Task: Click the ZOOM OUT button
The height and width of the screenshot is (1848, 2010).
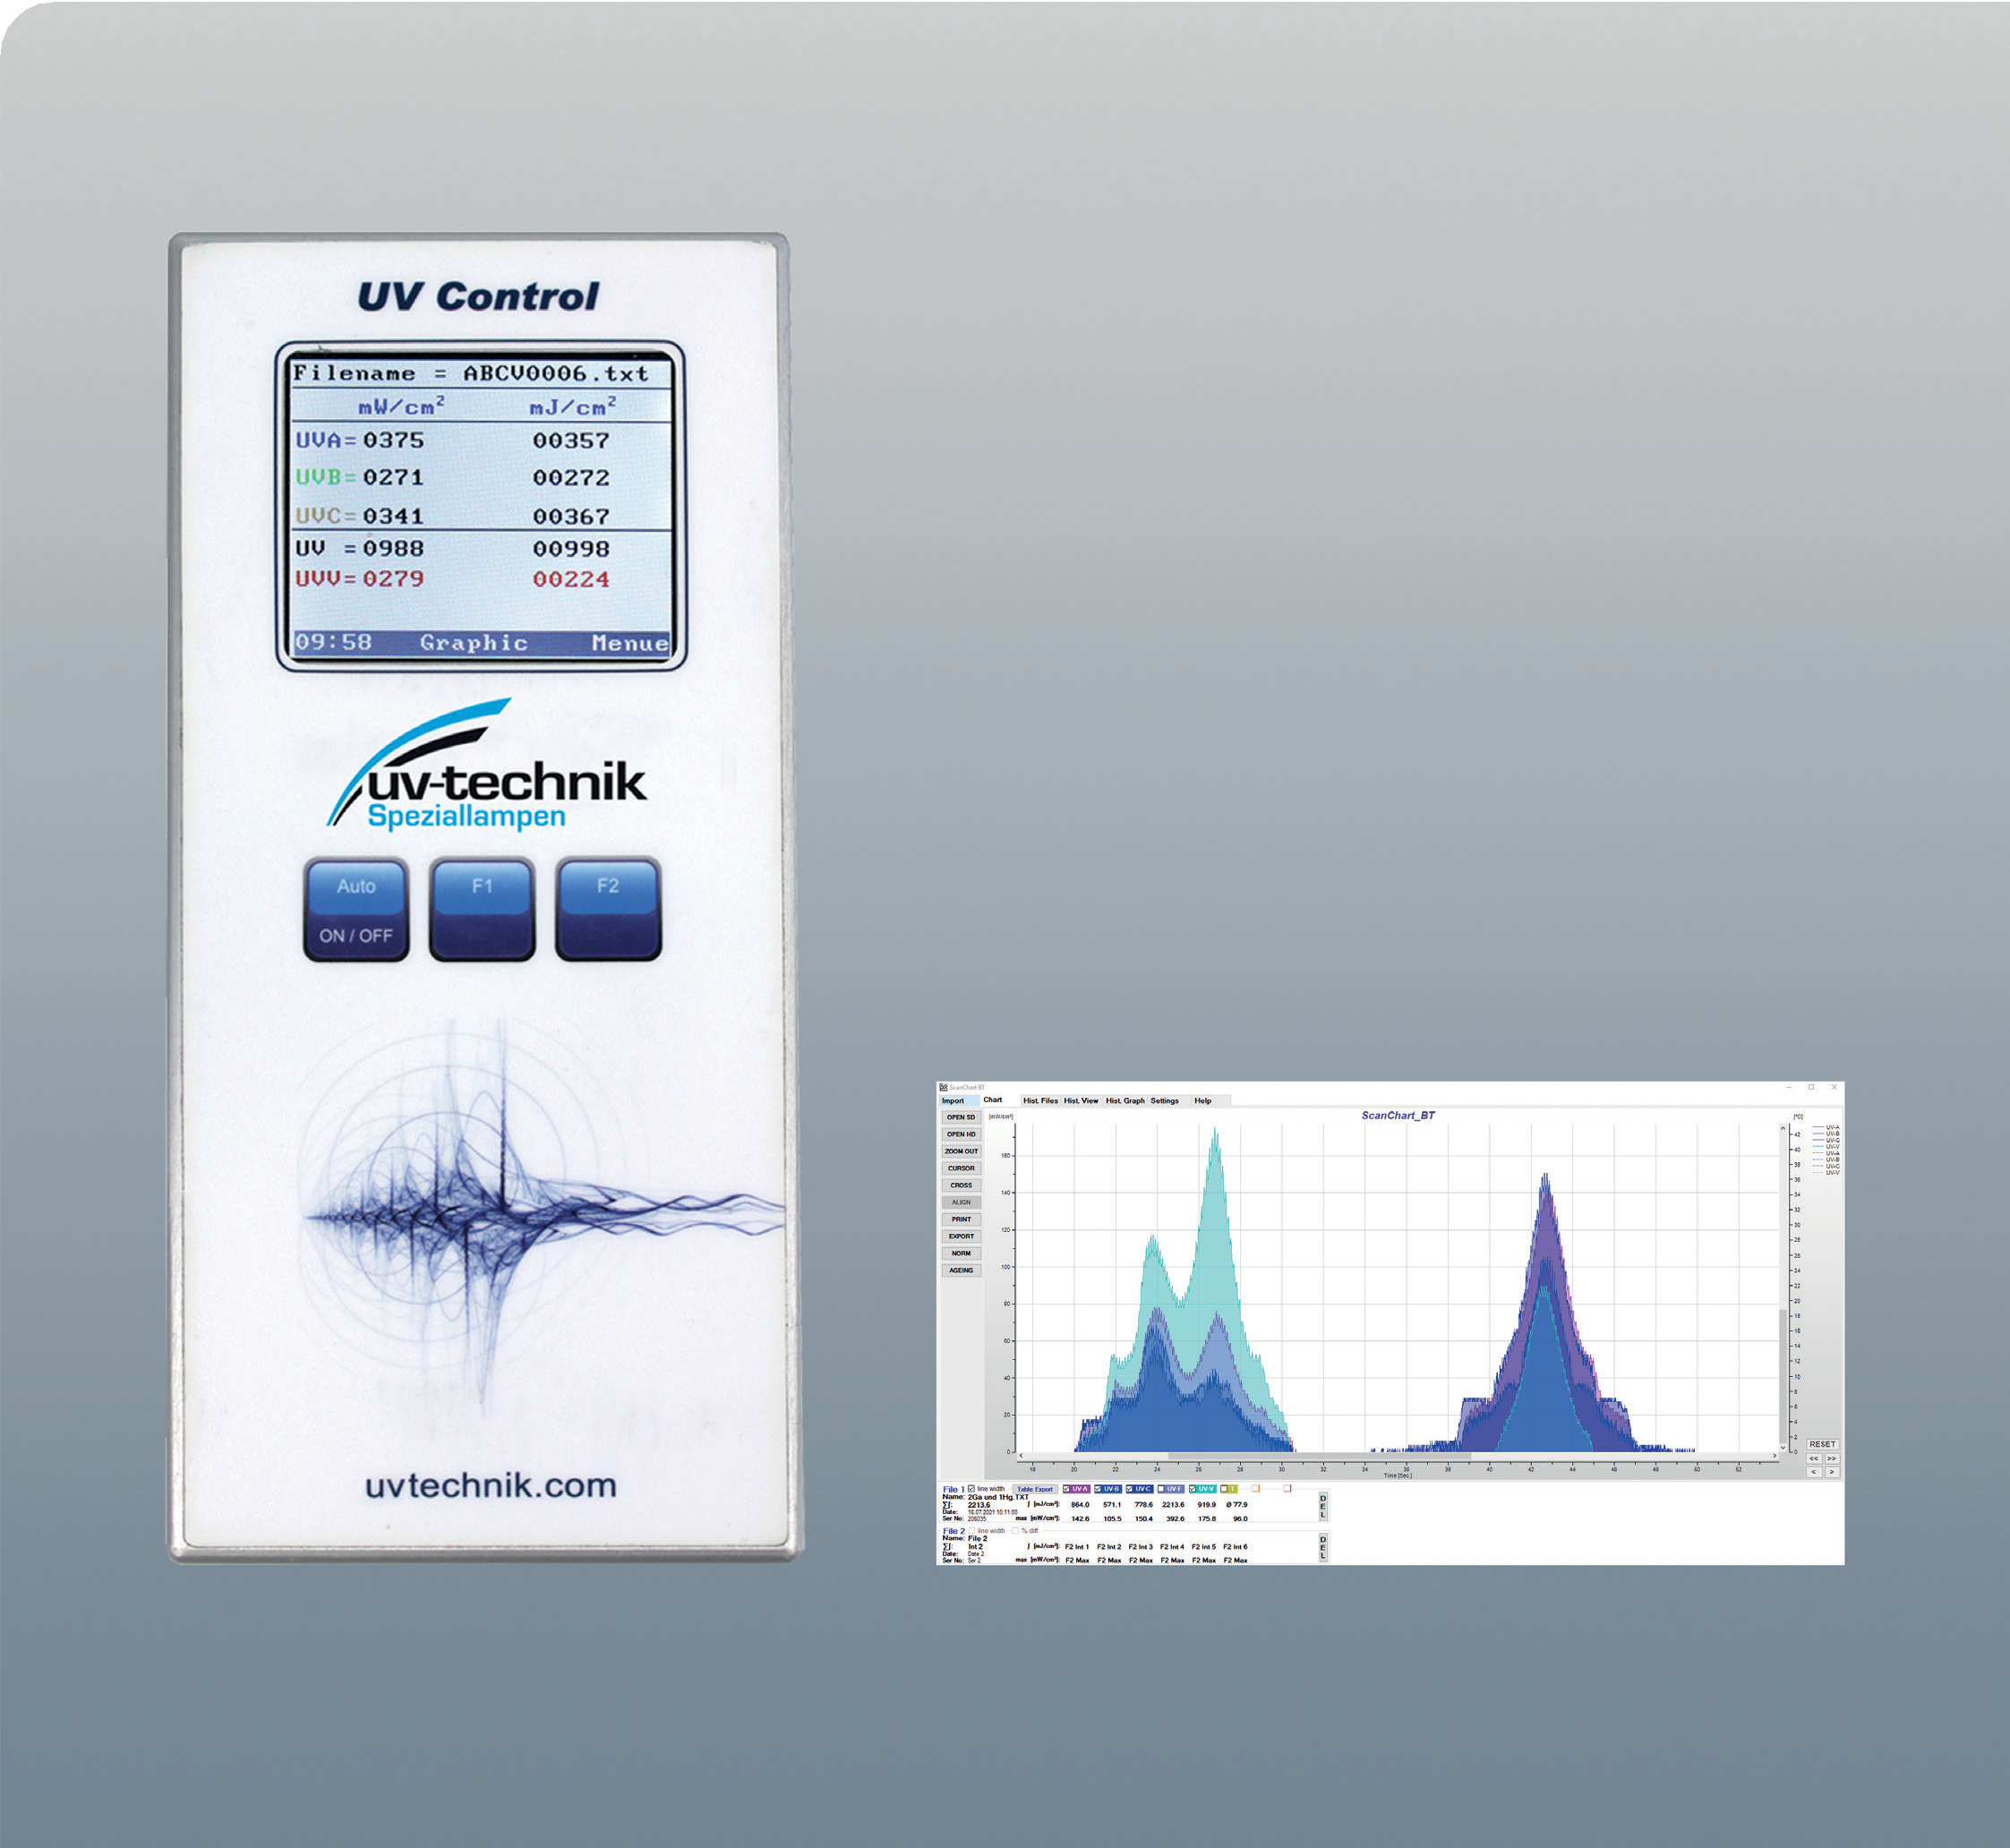Action: click(961, 1151)
